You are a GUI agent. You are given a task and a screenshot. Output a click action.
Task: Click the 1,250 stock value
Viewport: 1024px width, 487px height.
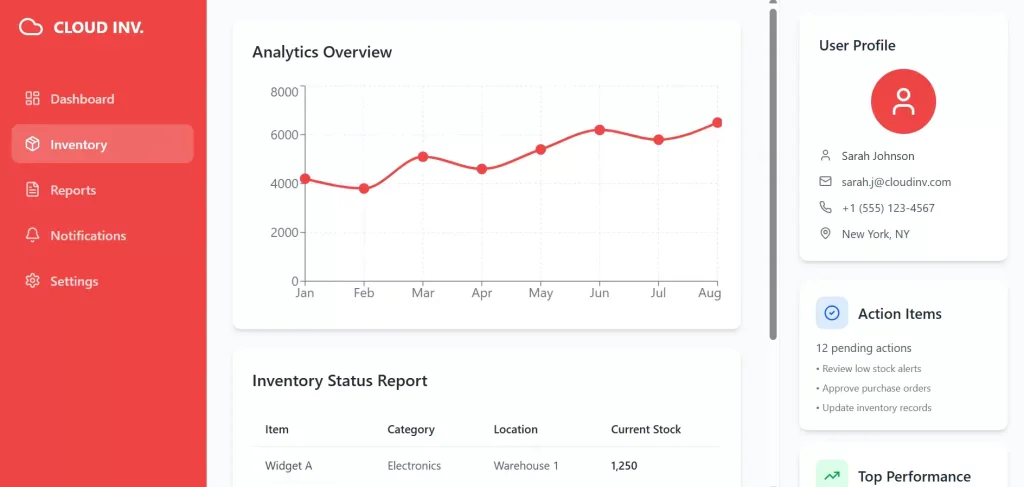pyautogui.click(x=624, y=466)
